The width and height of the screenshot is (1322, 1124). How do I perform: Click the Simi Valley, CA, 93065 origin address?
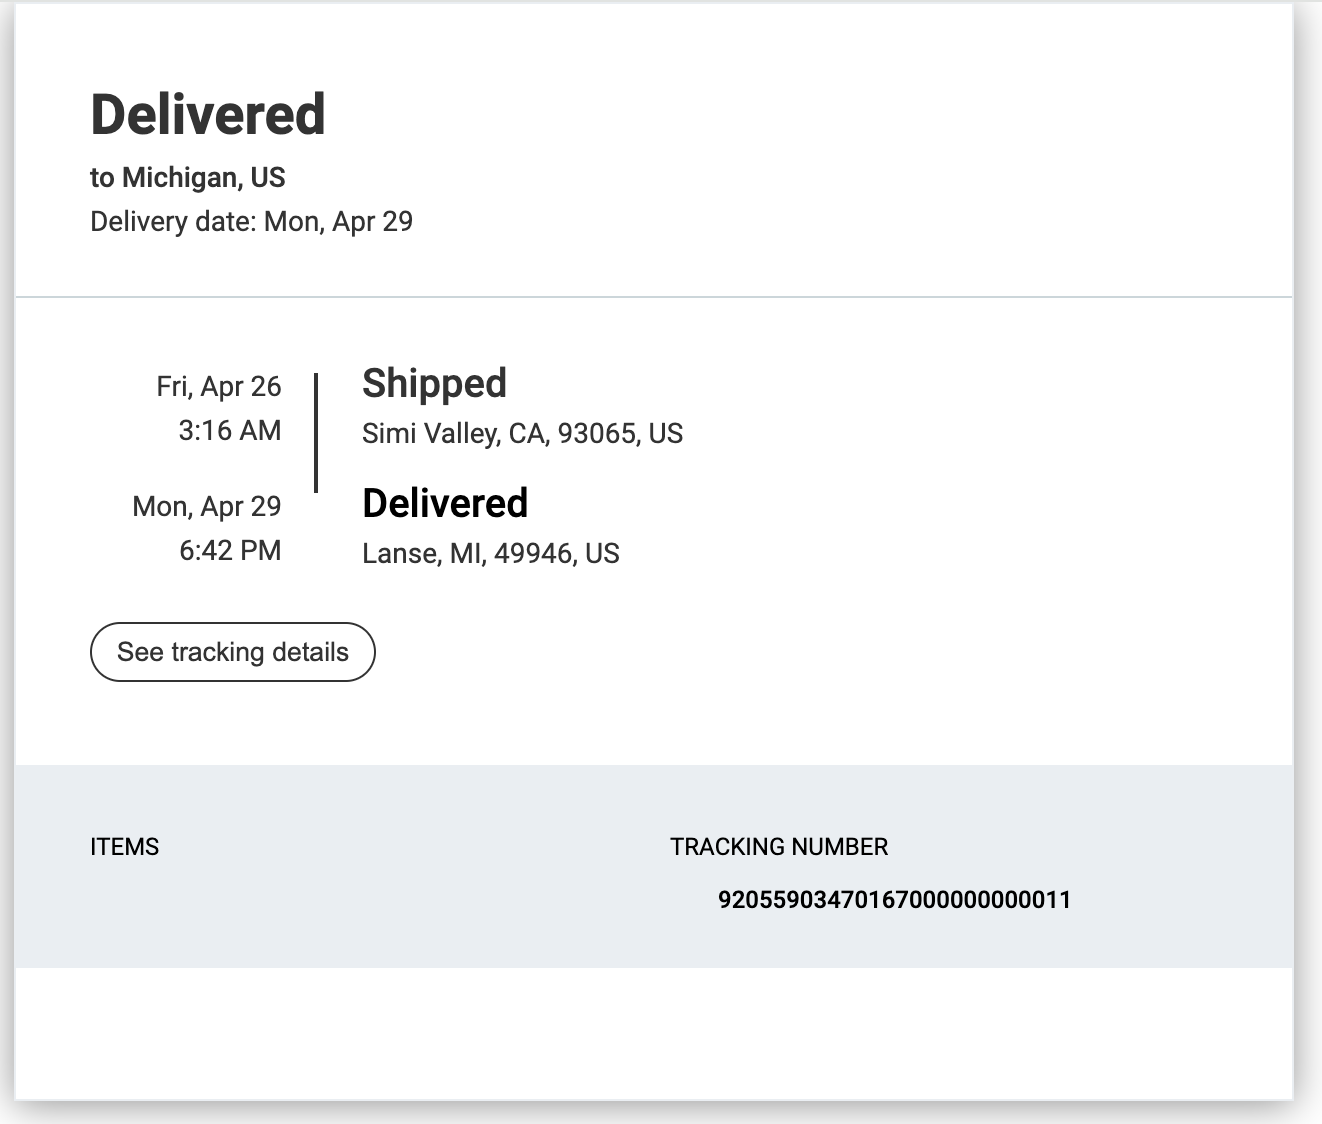(x=522, y=433)
